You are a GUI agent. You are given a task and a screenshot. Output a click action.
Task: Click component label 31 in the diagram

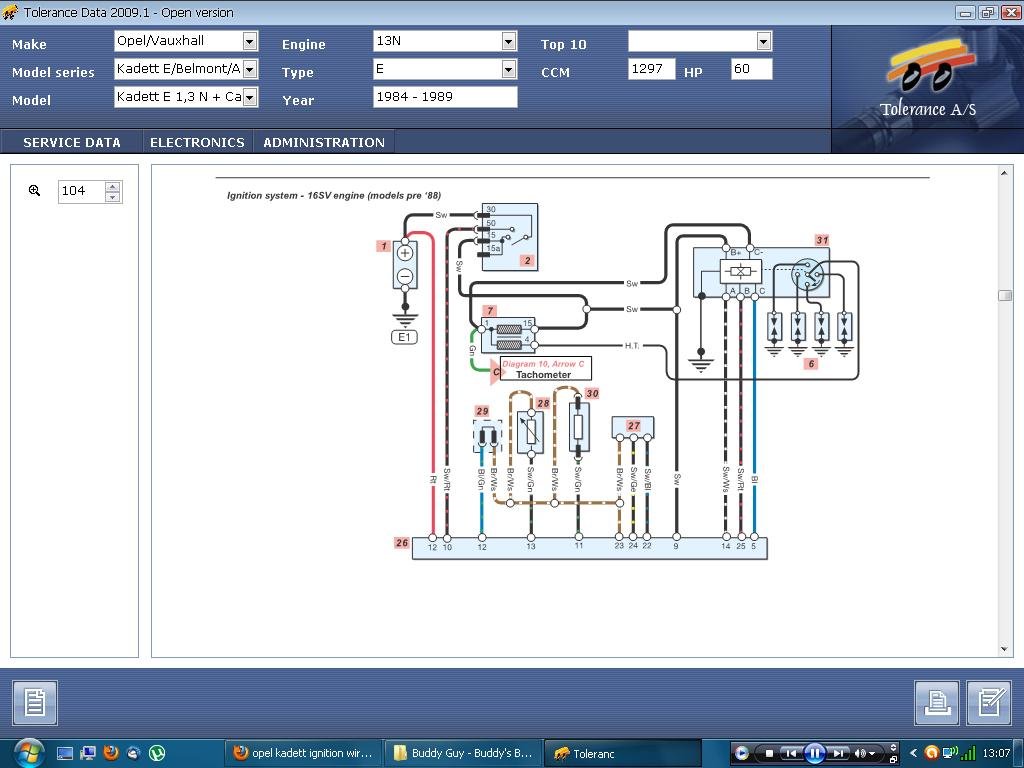(x=822, y=240)
